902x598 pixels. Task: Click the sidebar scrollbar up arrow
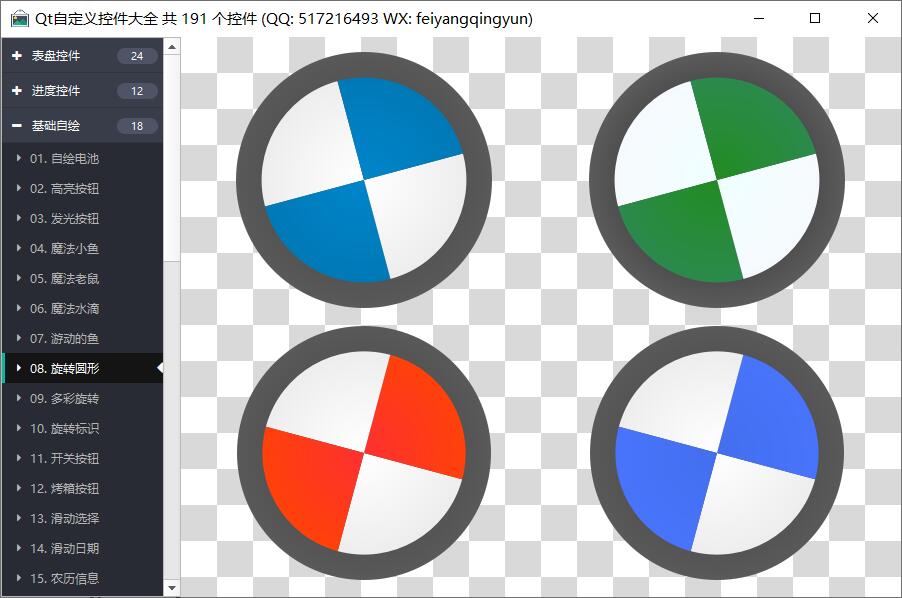click(171, 46)
